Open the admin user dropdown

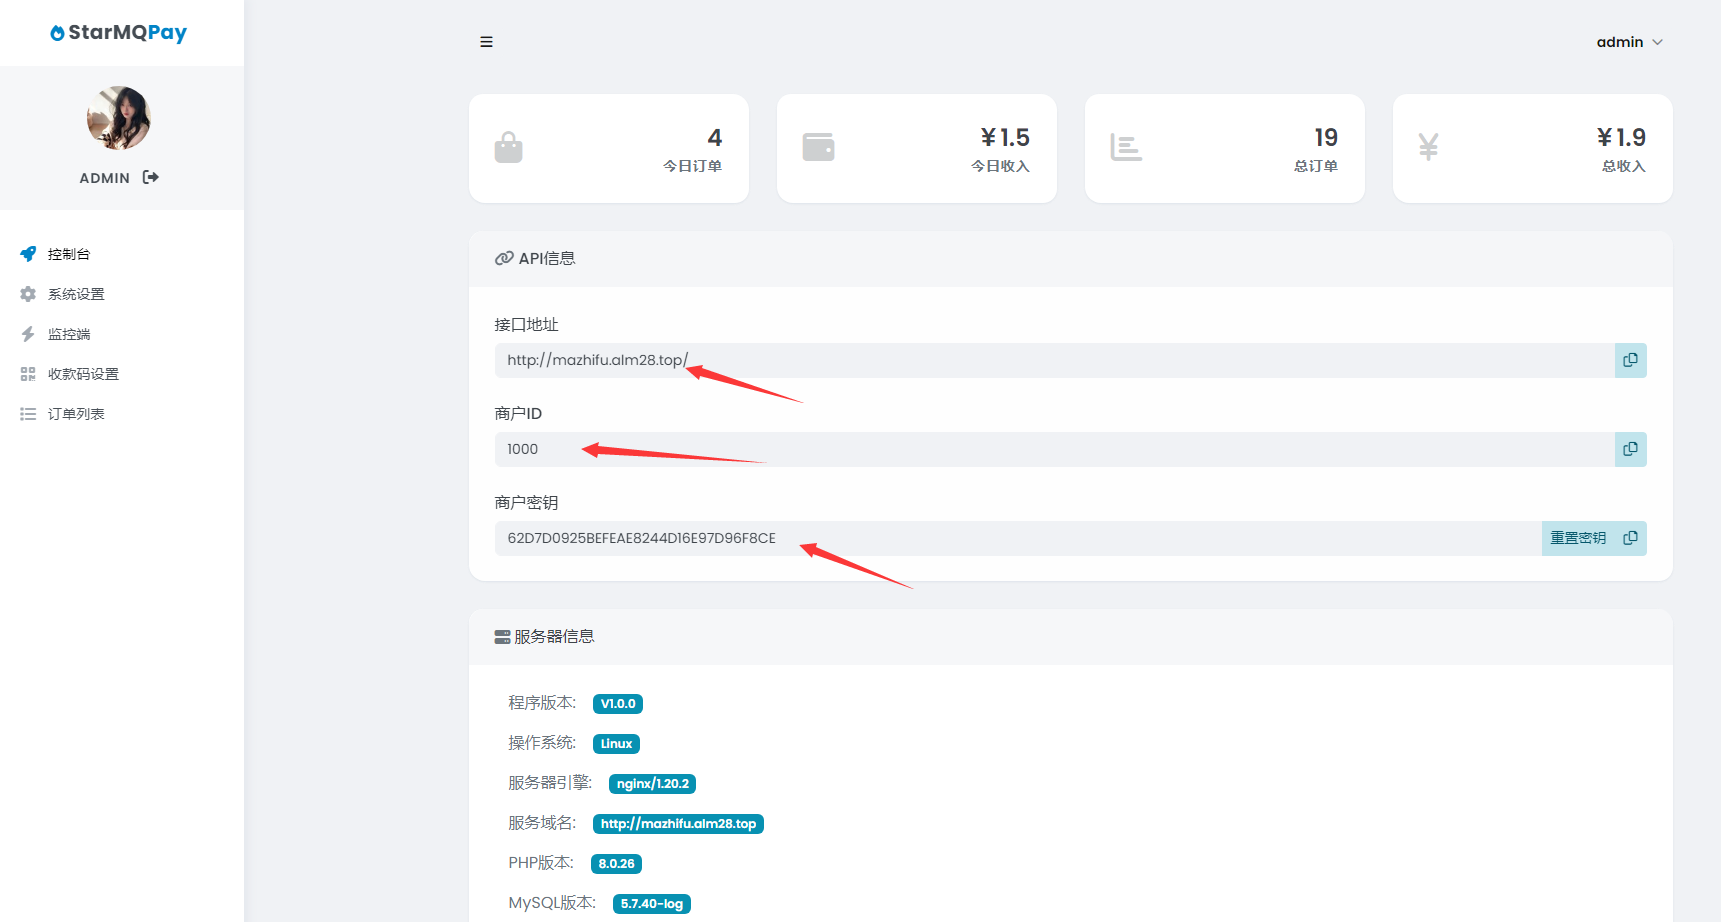point(1628,42)
